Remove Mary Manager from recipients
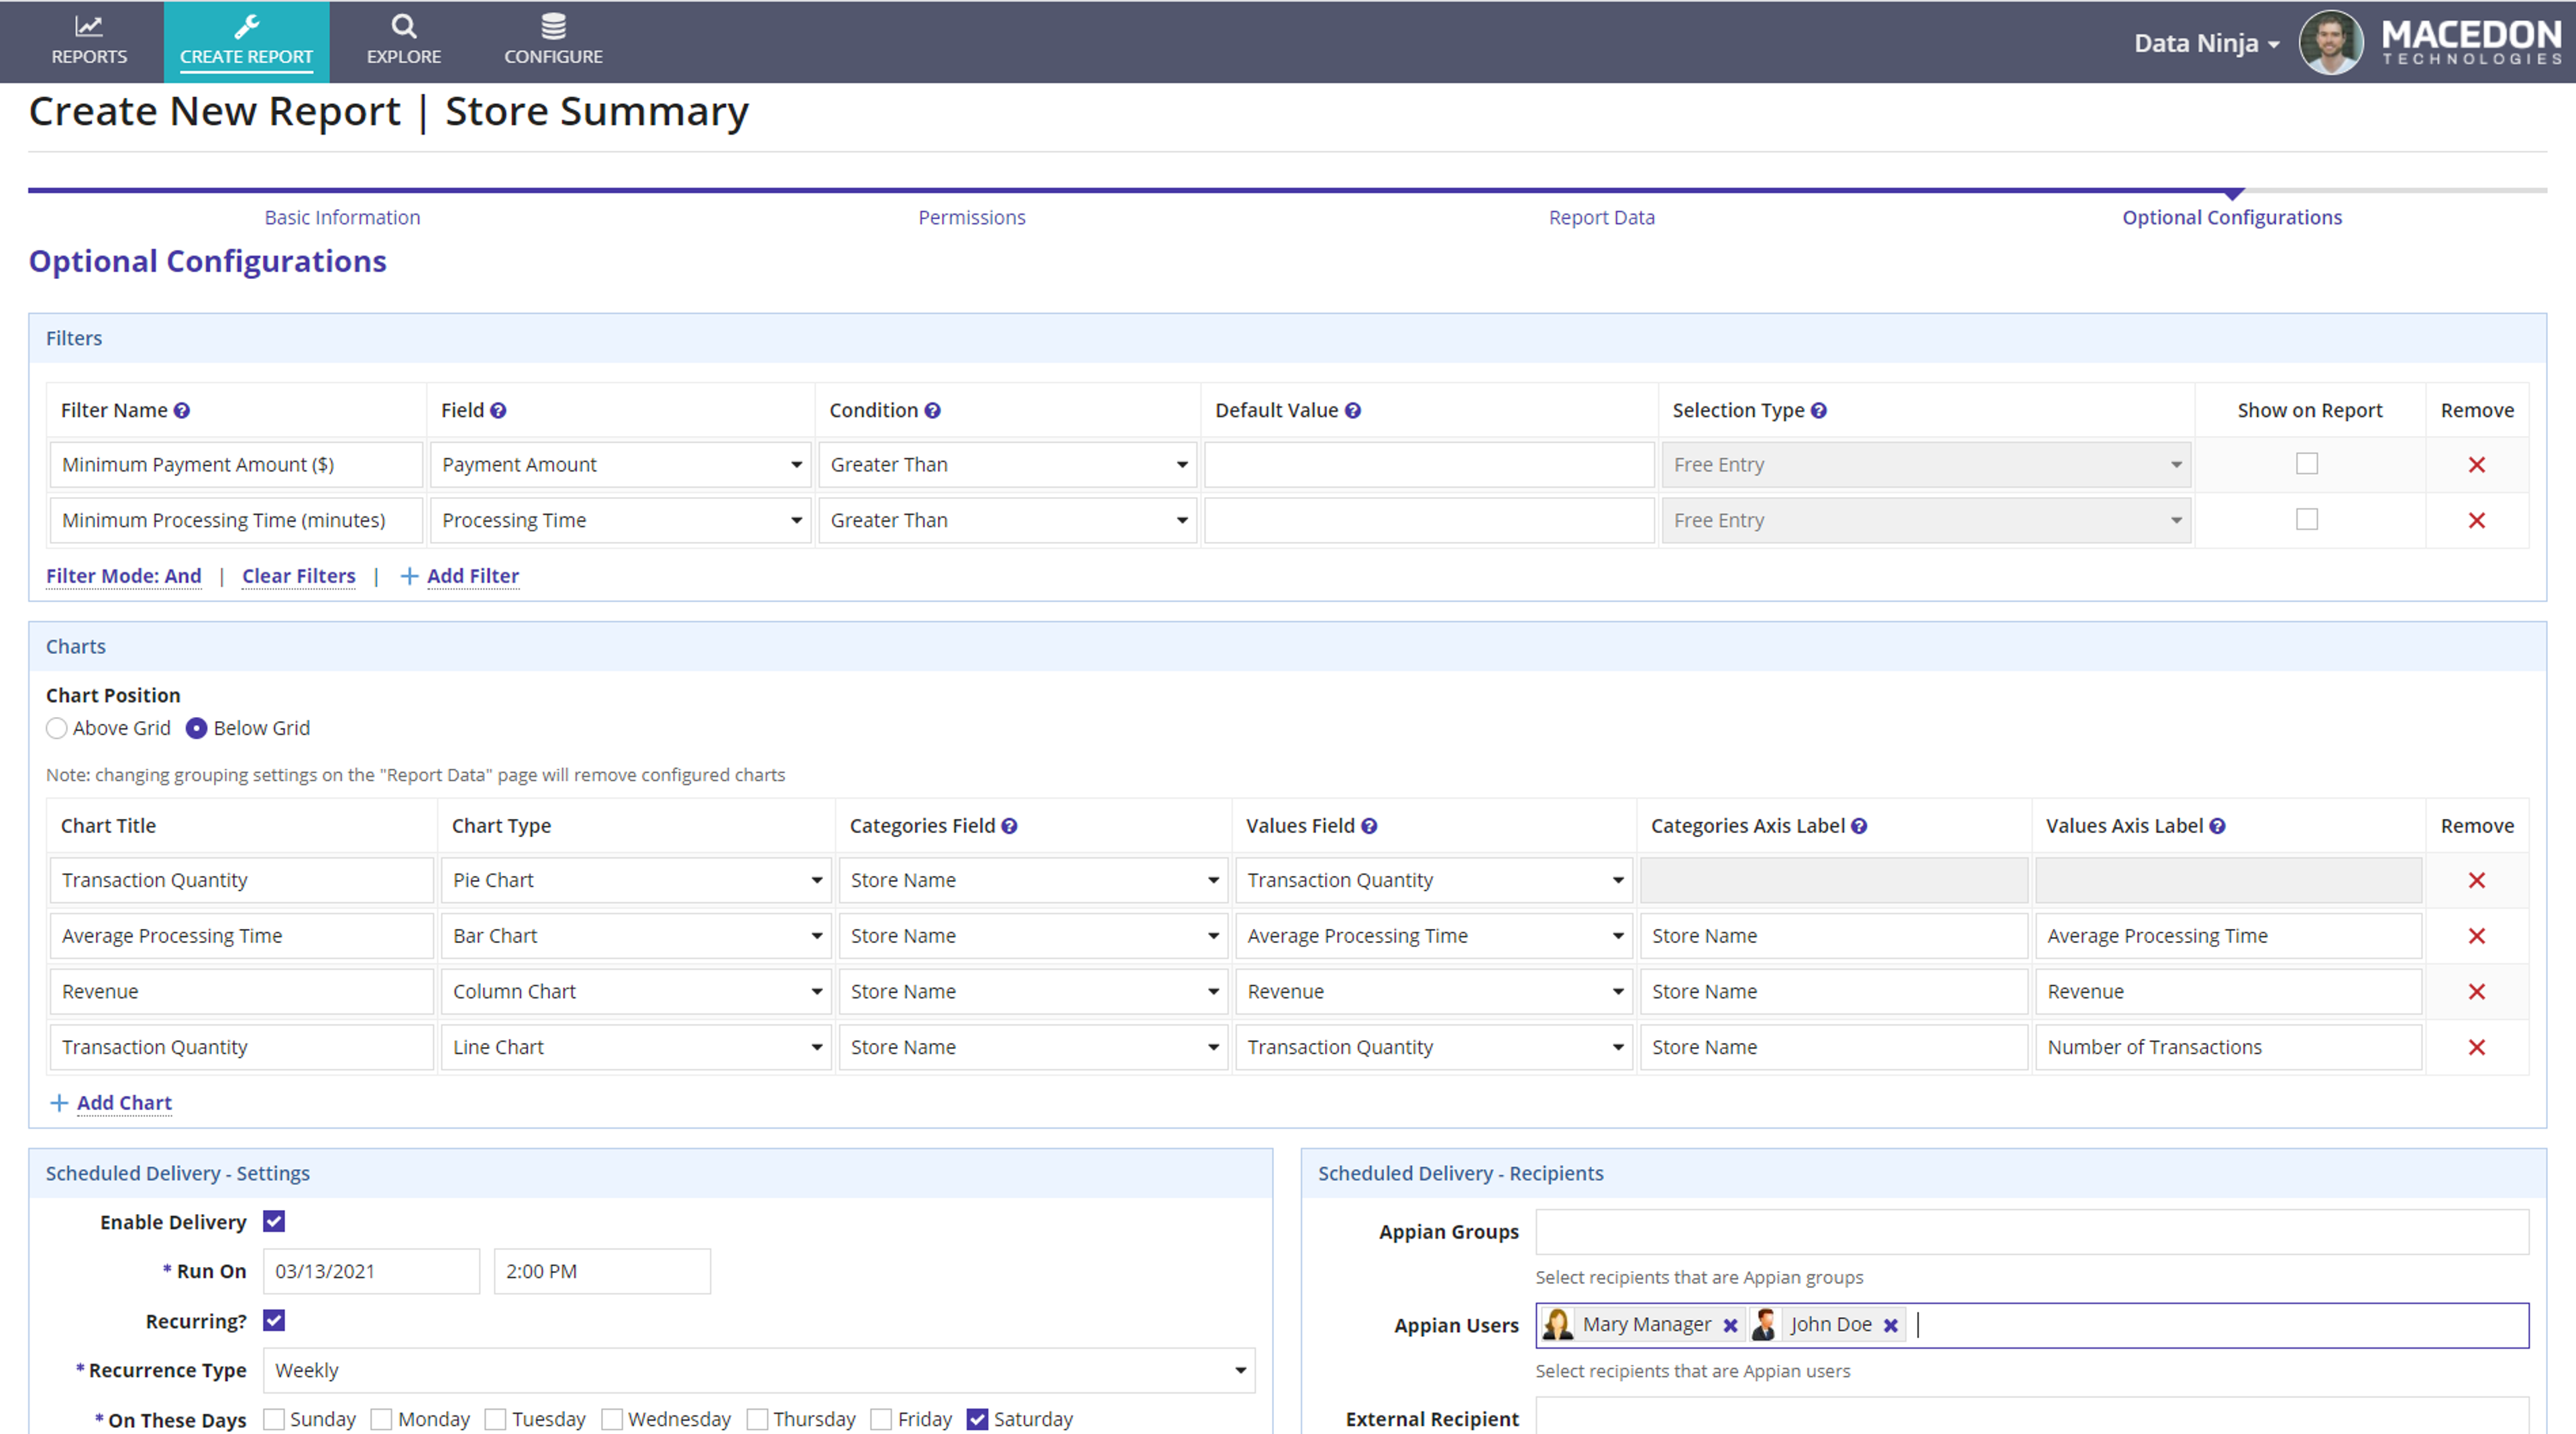This screenshot has width=2576, height=1434. [1730, 1325]
